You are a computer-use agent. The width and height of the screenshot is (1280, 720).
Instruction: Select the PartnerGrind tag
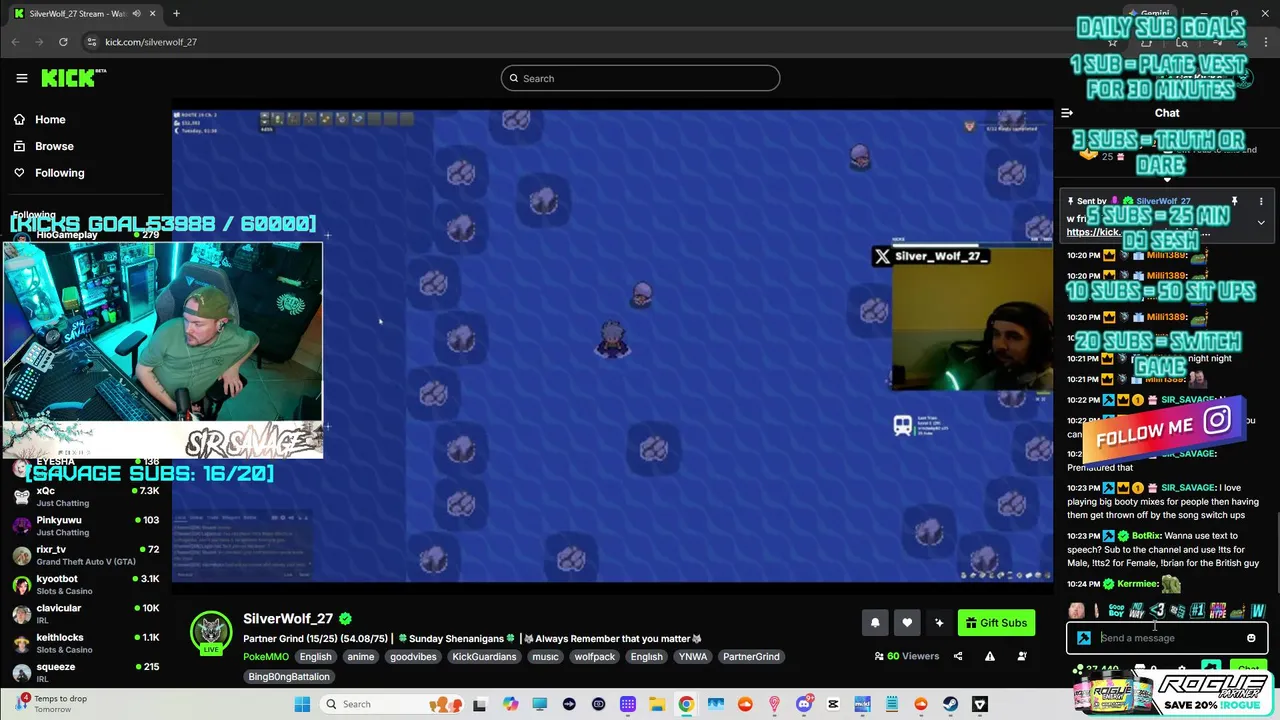coord(751,657)
